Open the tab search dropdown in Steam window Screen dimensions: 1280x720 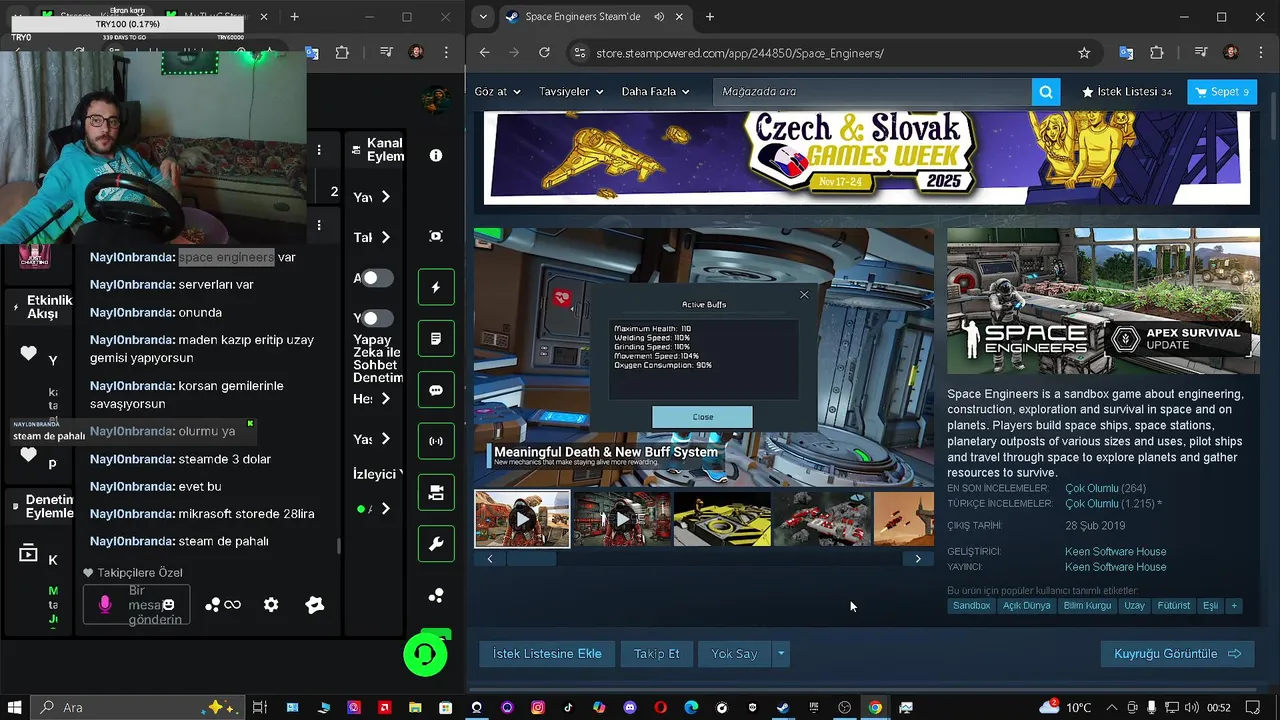484,17
